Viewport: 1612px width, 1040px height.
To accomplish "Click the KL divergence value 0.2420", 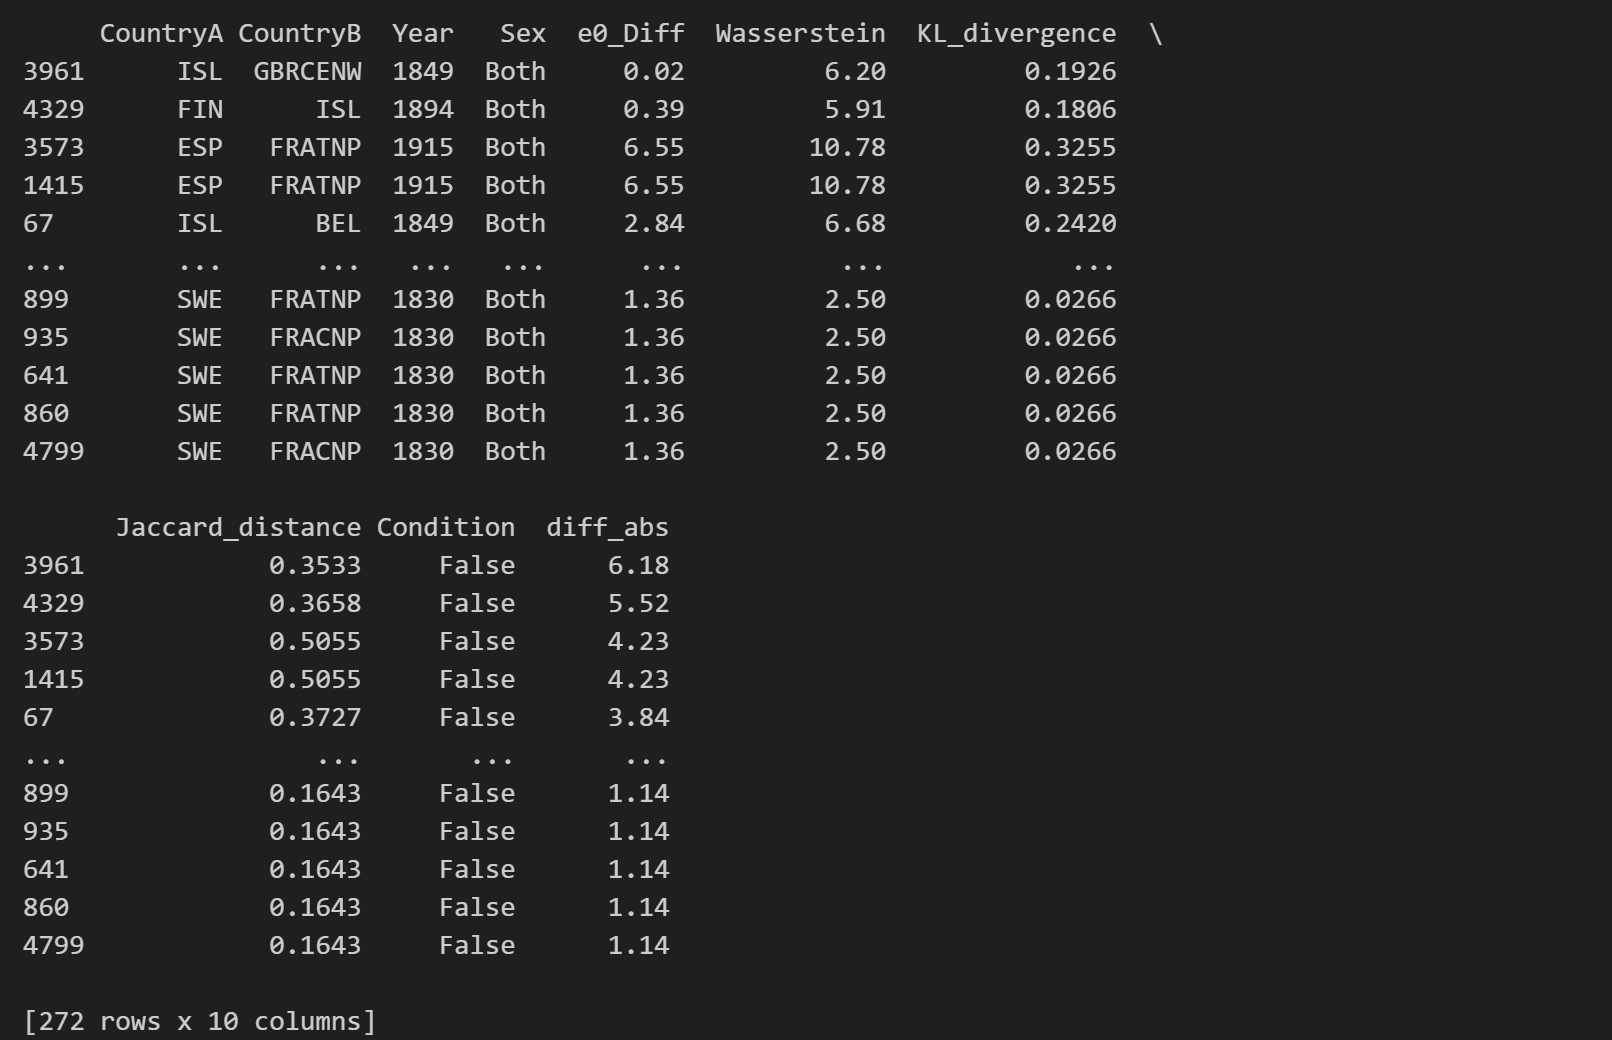I will (1070, 224).
